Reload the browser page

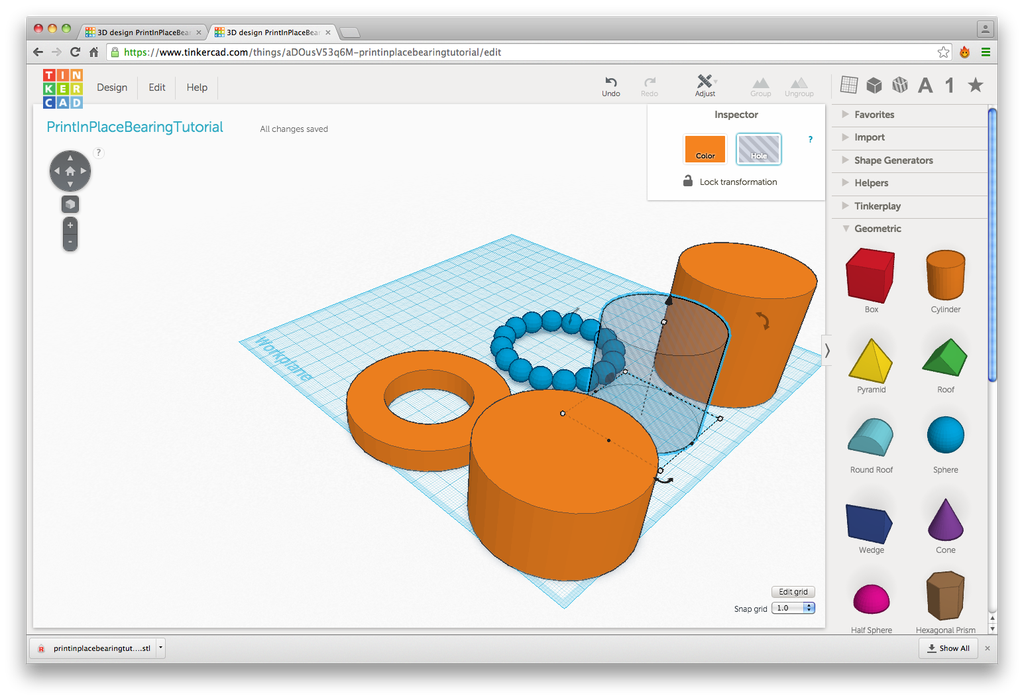coord(75,52)
